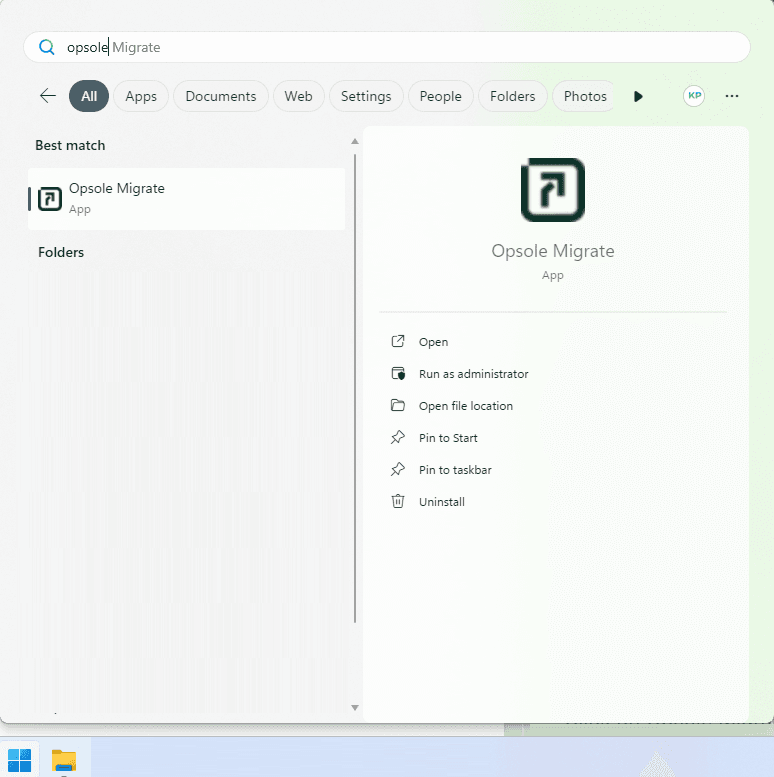
Task: Select the All filter tab
Action: tap(89, 96)
